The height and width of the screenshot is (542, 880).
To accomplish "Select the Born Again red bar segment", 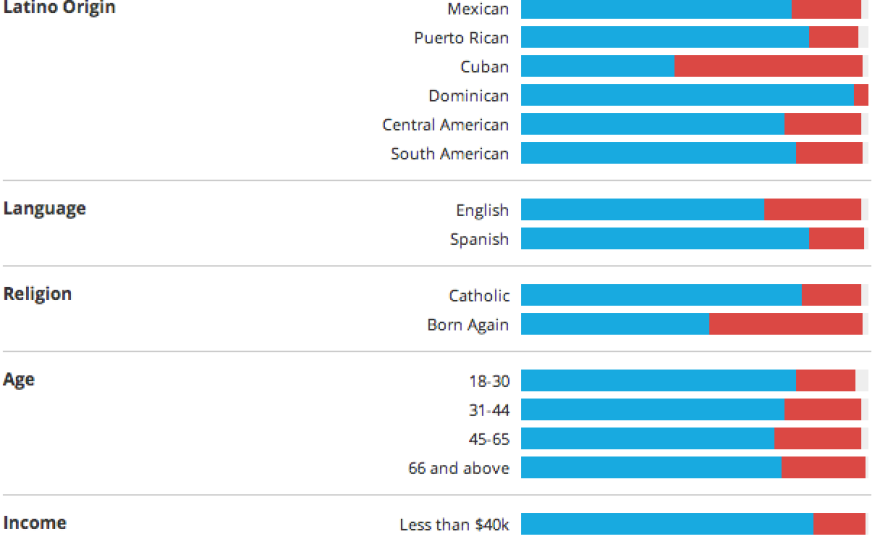I will 786,325.
